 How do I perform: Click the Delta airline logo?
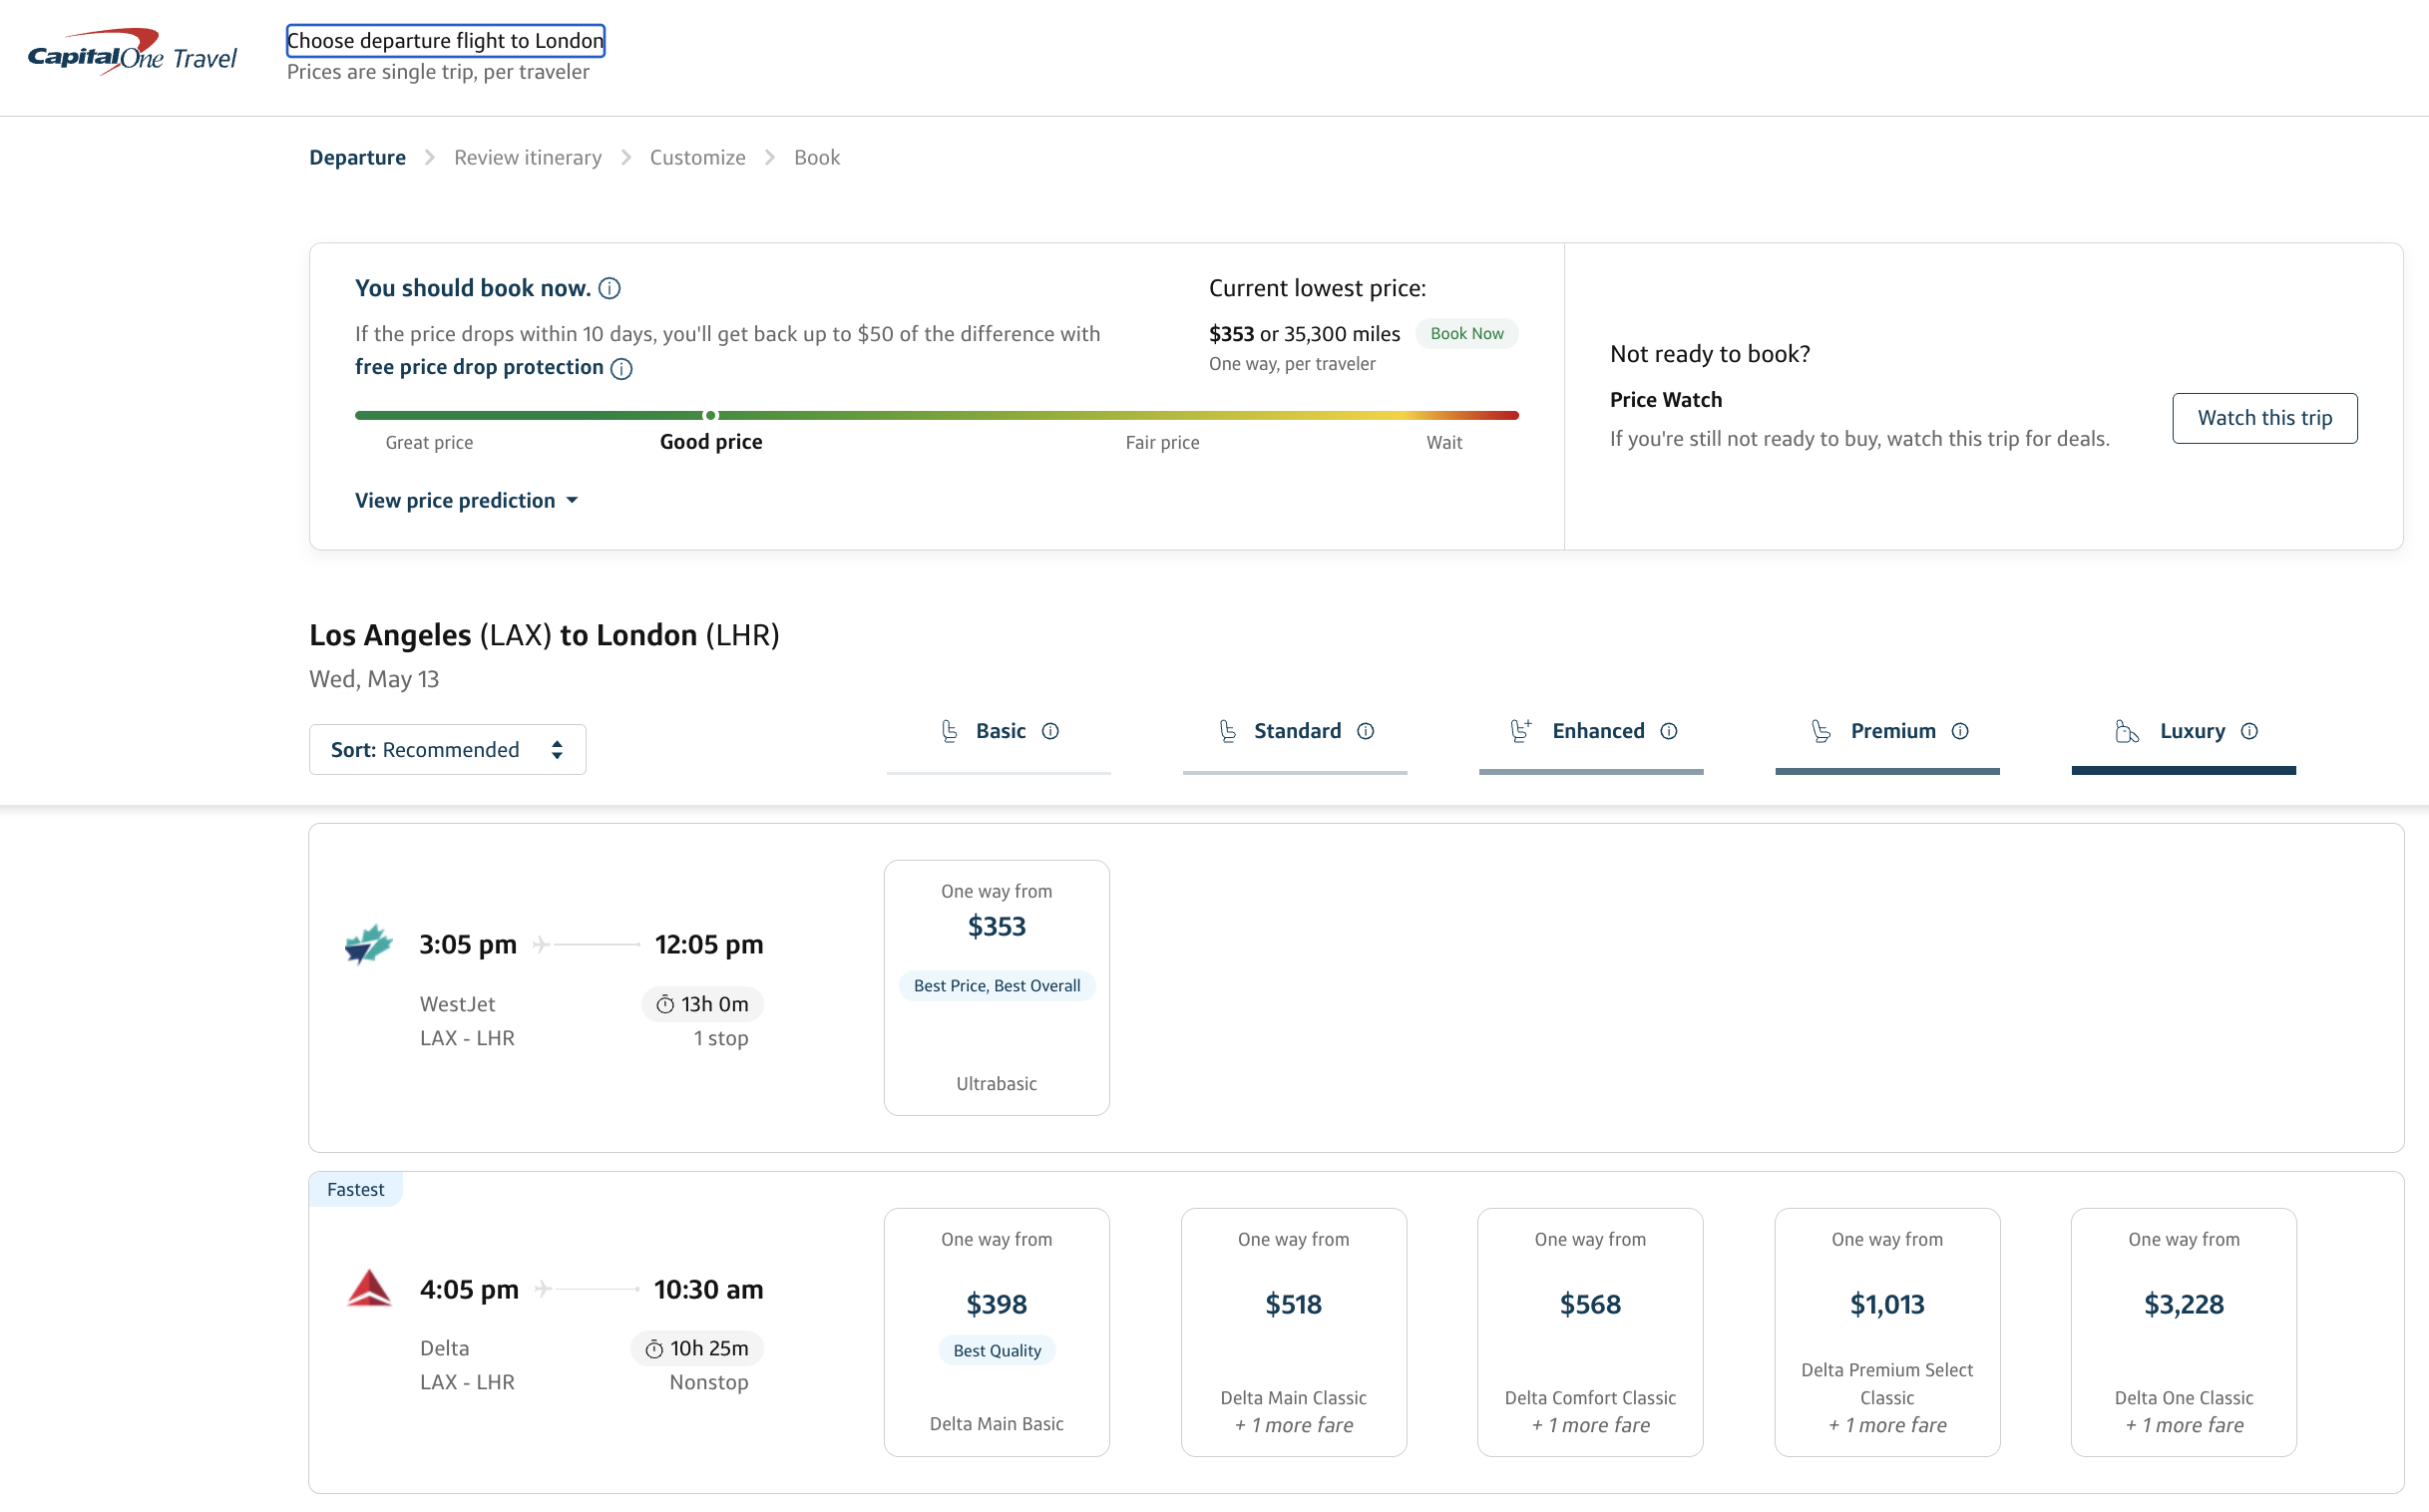[x=369, y=1288]
